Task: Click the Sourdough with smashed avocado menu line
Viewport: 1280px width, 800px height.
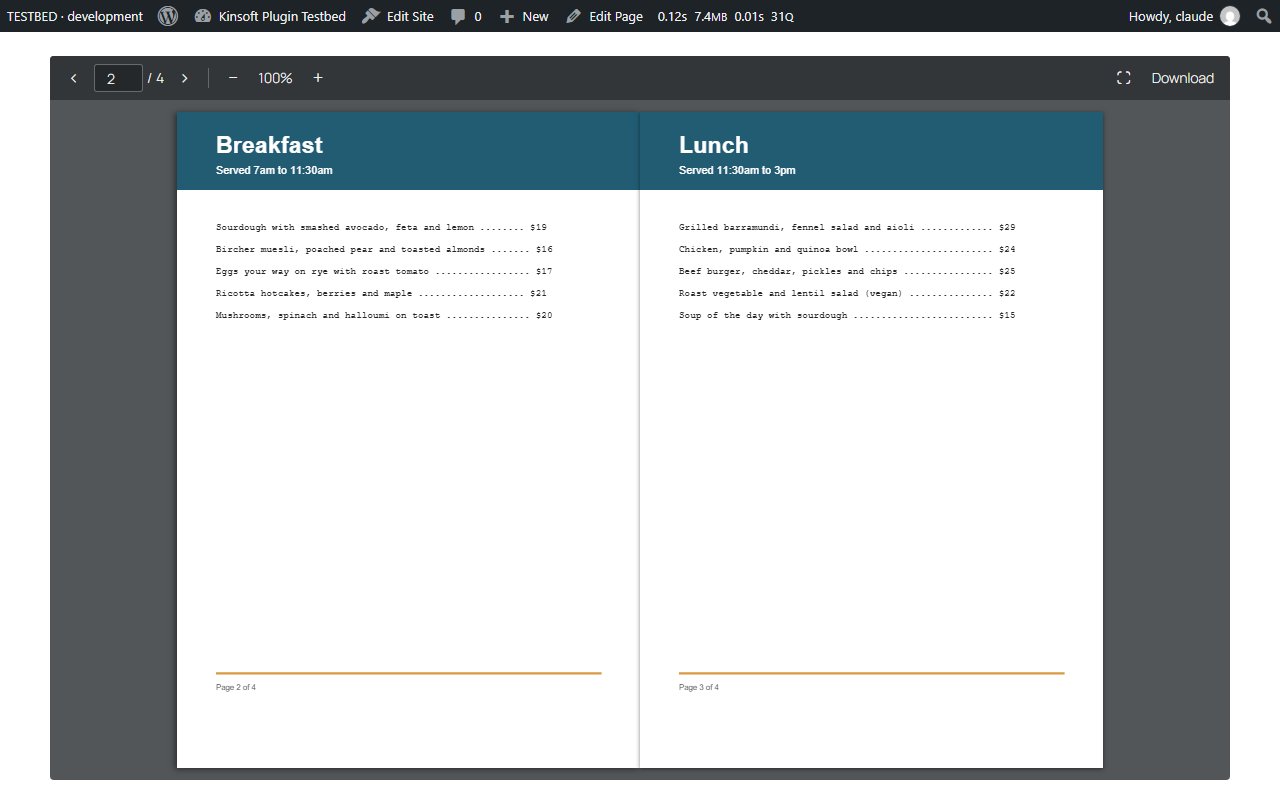Action: 381,228
